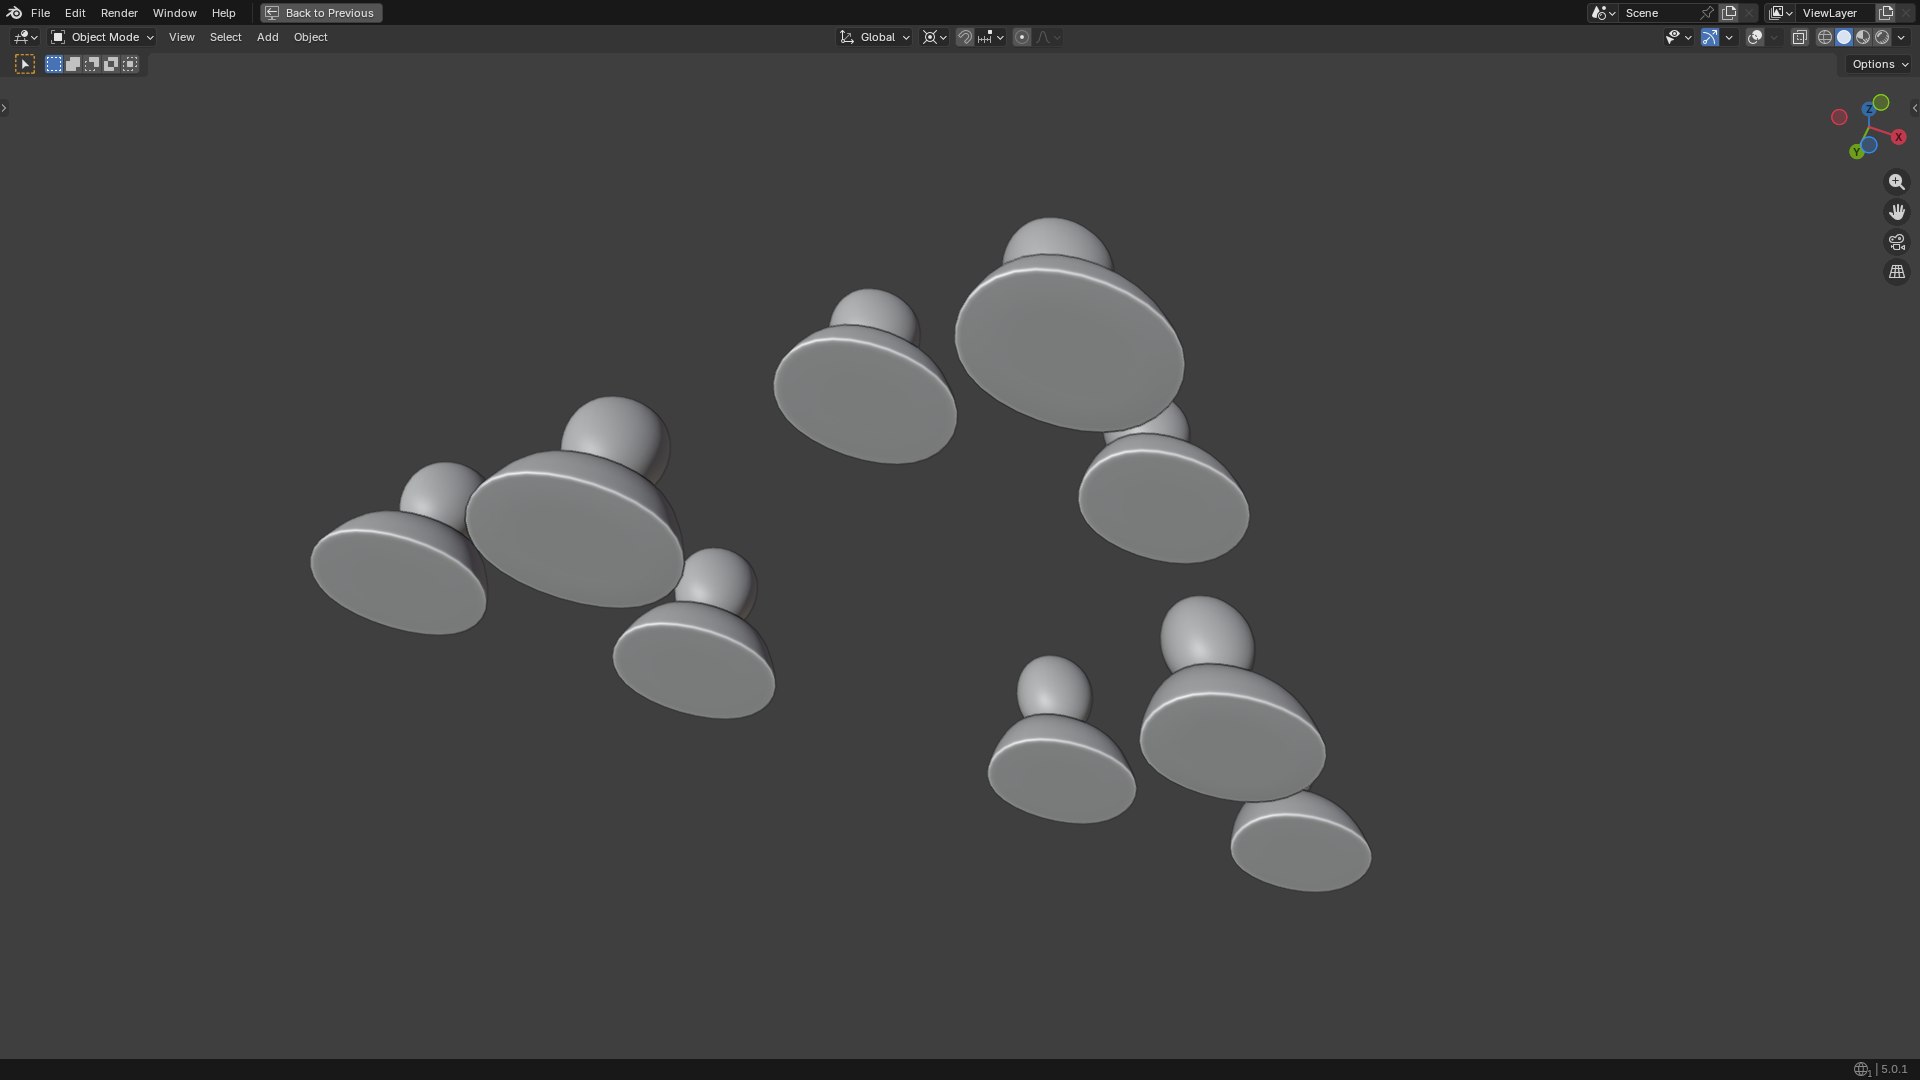Open the Edit menu
Screen dimensions: 1920x1080
(x=75, y=13)
